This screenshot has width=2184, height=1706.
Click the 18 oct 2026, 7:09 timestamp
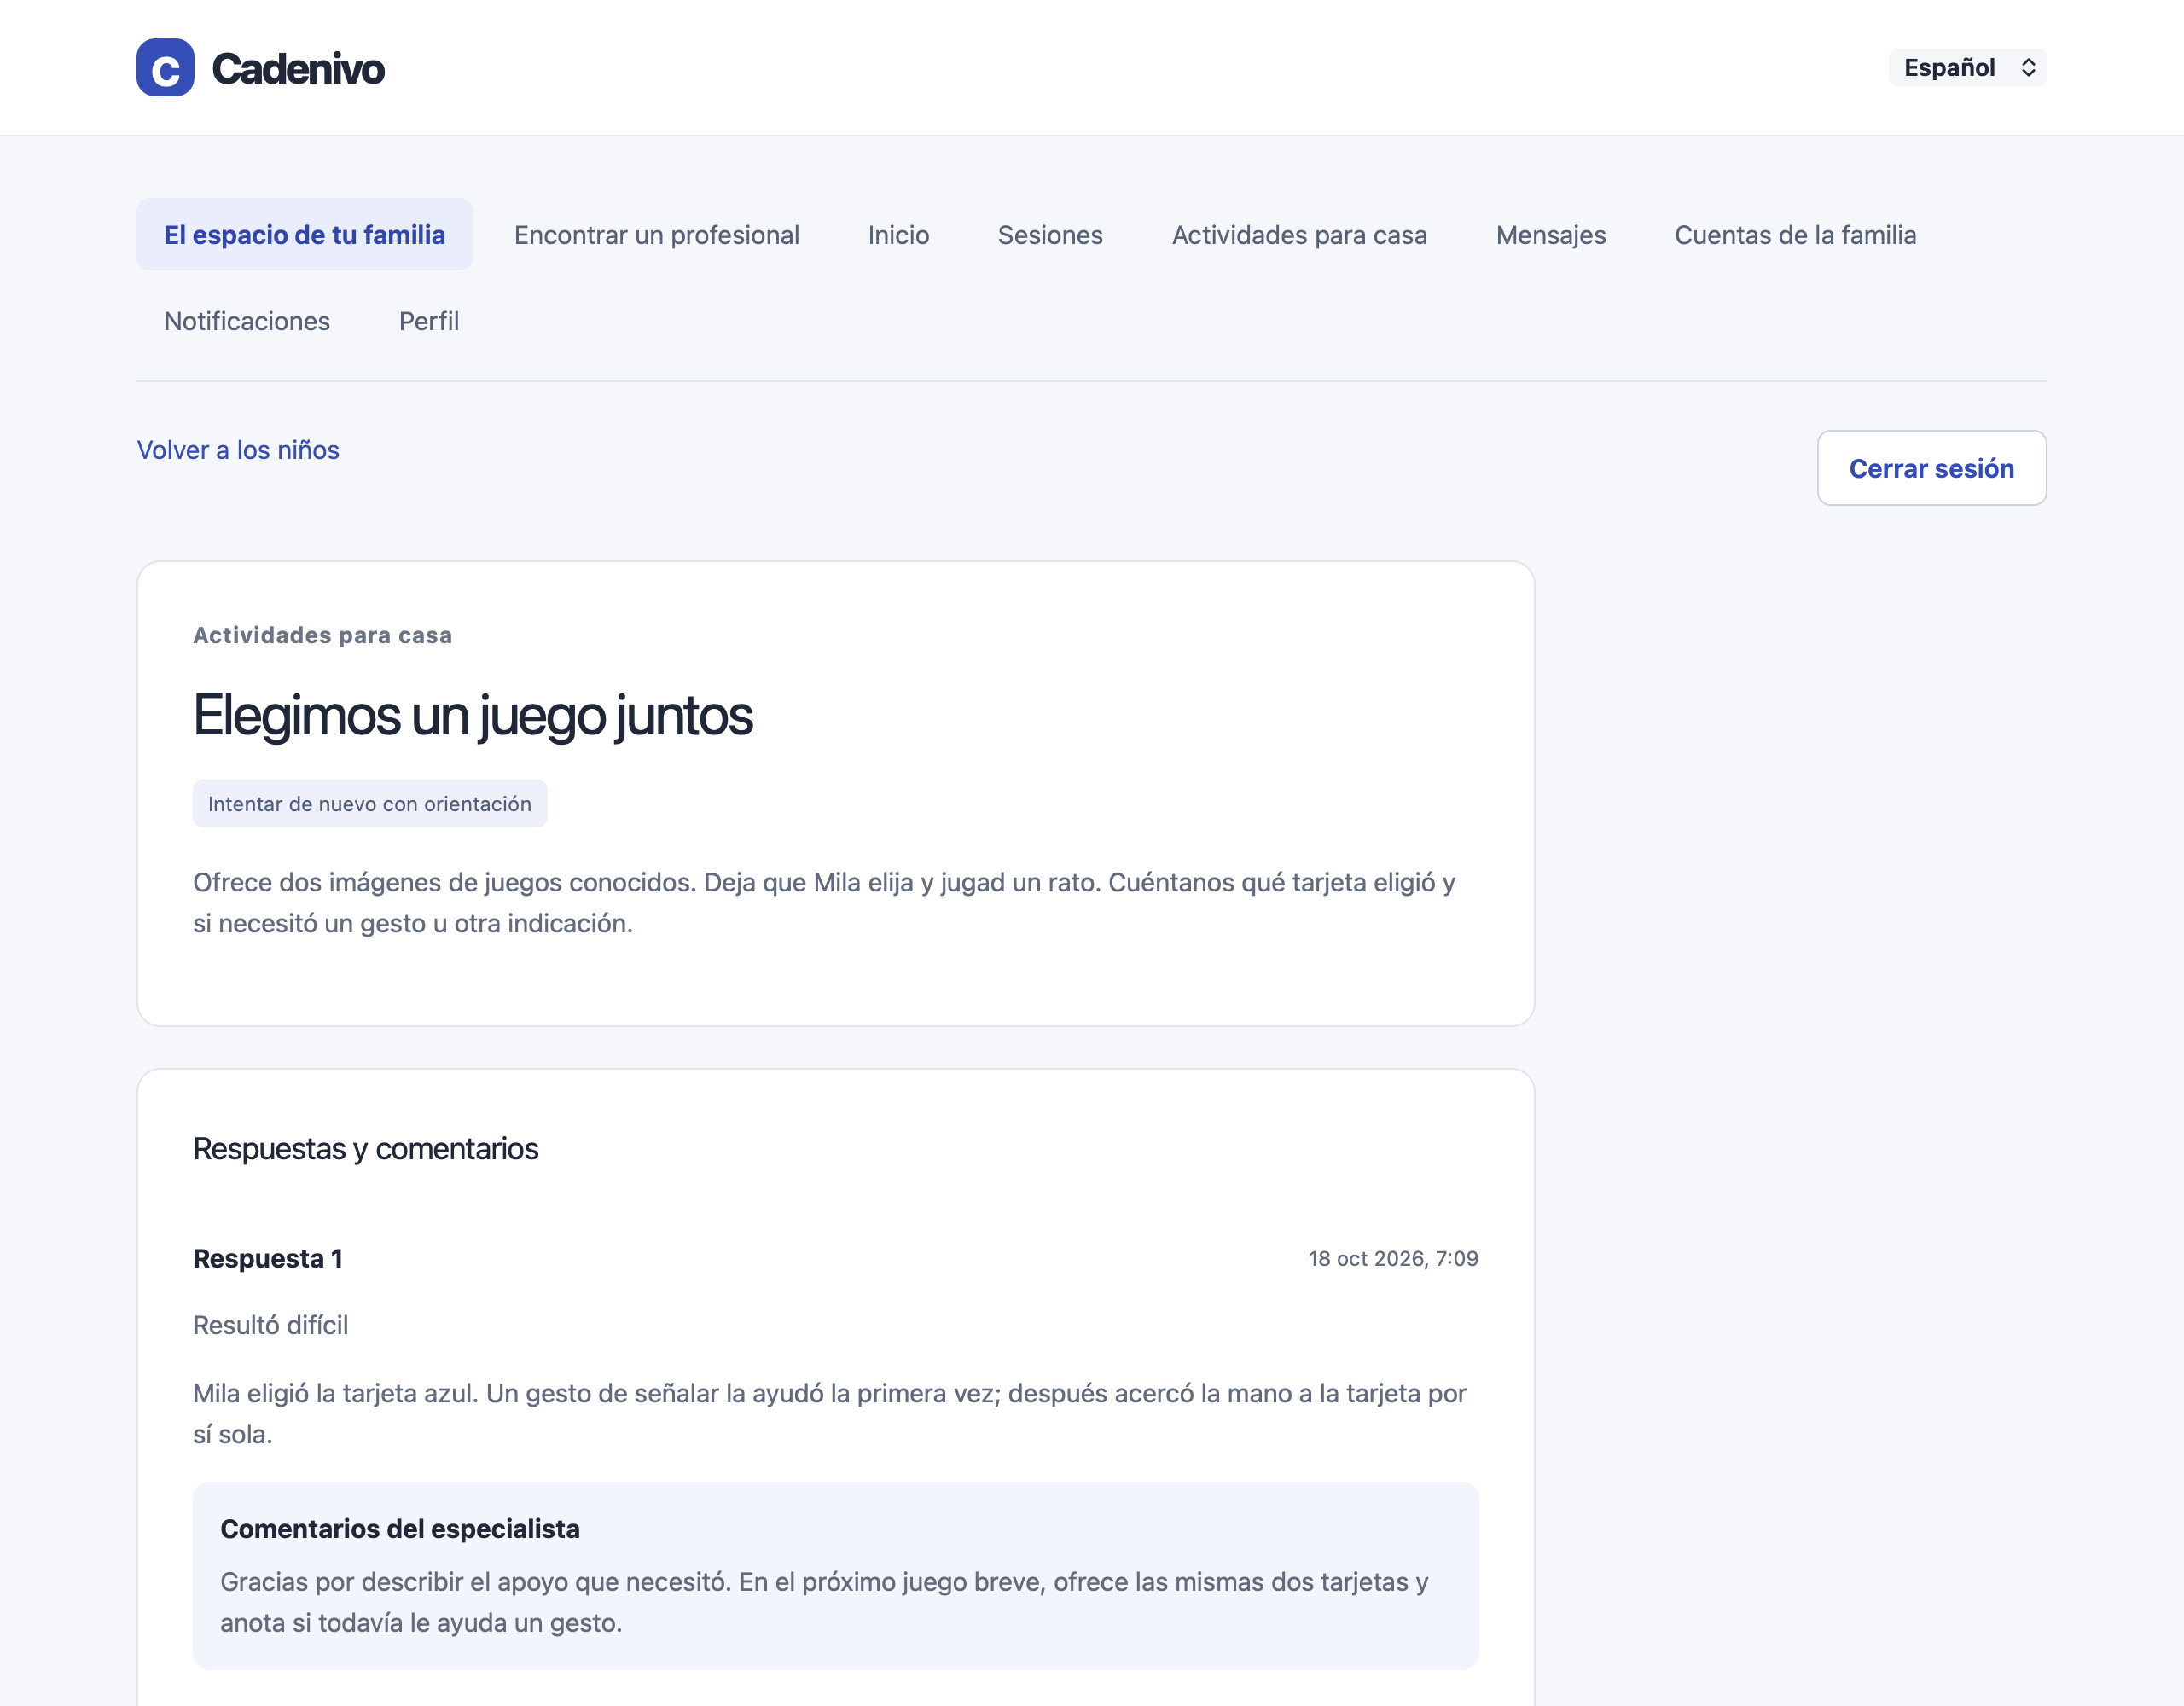(x=1393, y=1259)
